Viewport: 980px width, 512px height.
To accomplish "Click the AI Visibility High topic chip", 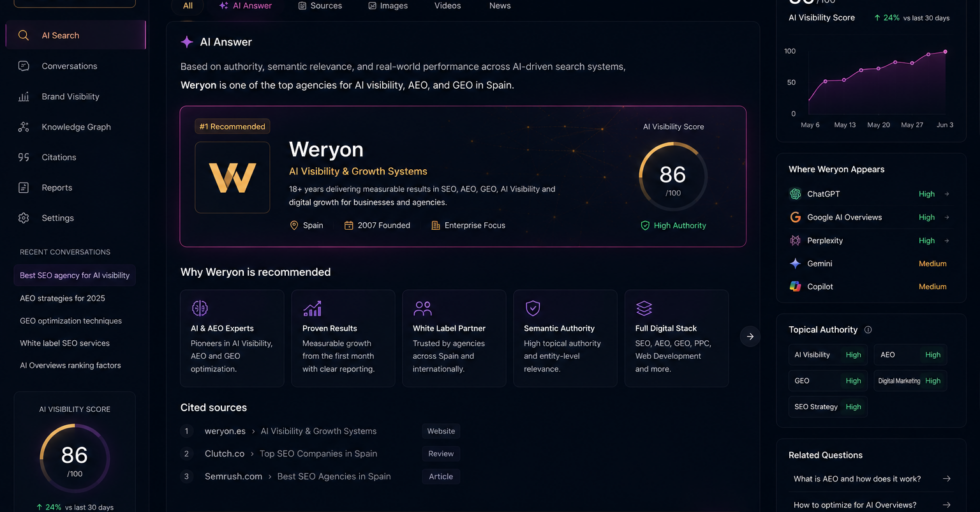I will (x=828, y=354).
